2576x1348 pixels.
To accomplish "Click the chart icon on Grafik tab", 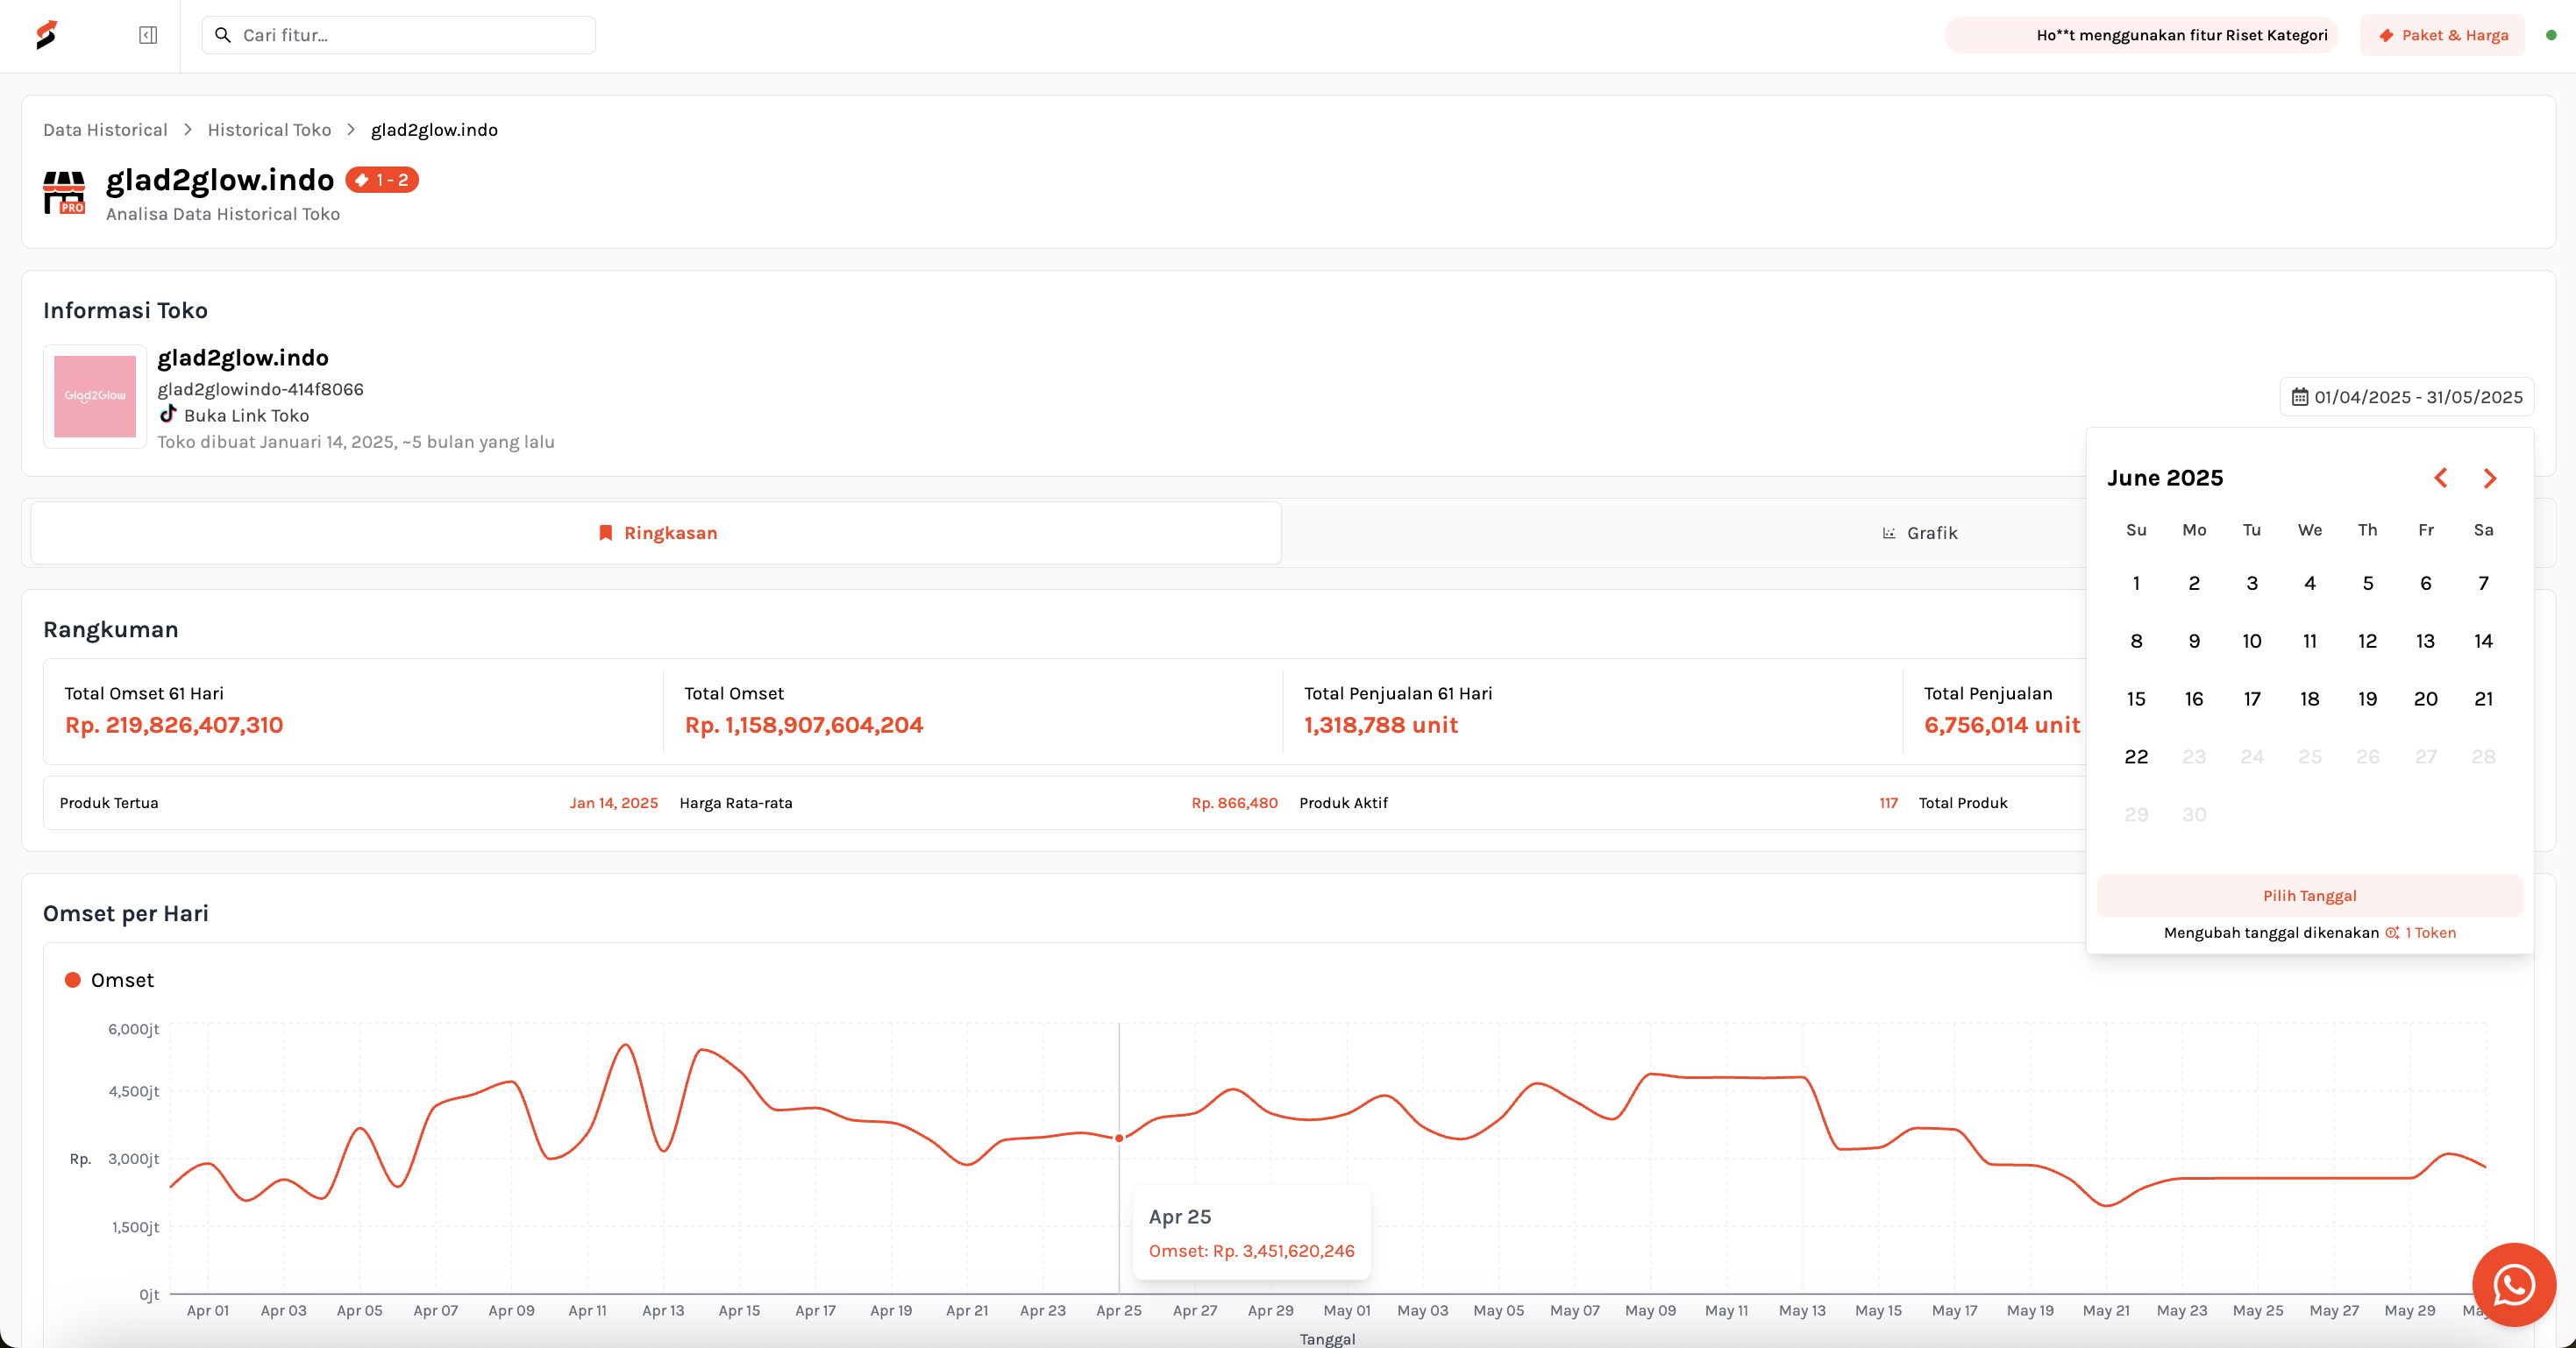I will pos(1888,533).
